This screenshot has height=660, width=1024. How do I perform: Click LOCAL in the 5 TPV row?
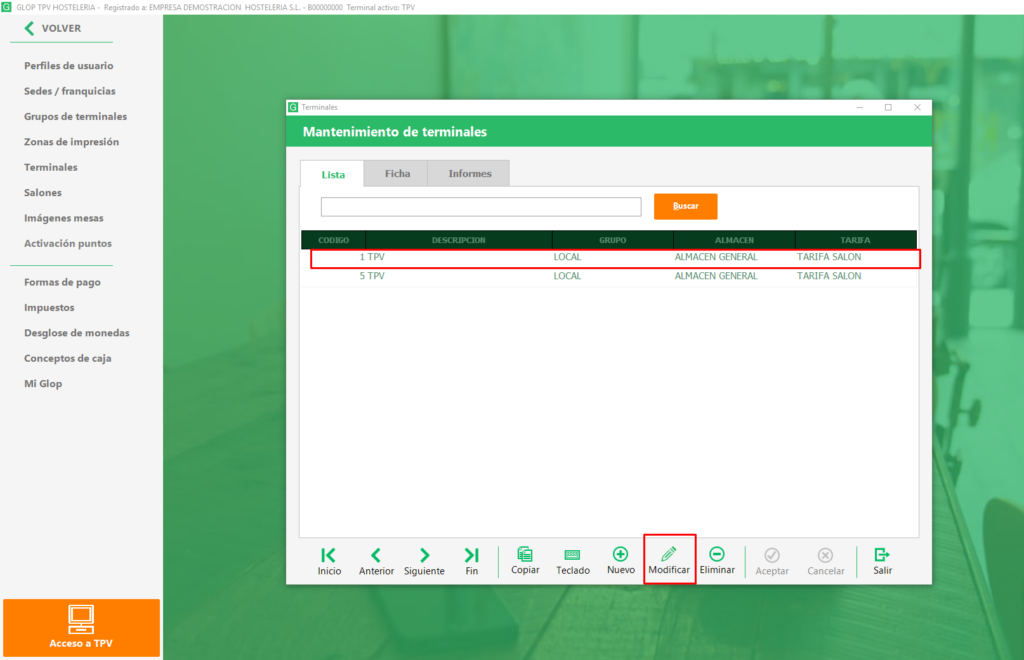click(x=567, y=276)
